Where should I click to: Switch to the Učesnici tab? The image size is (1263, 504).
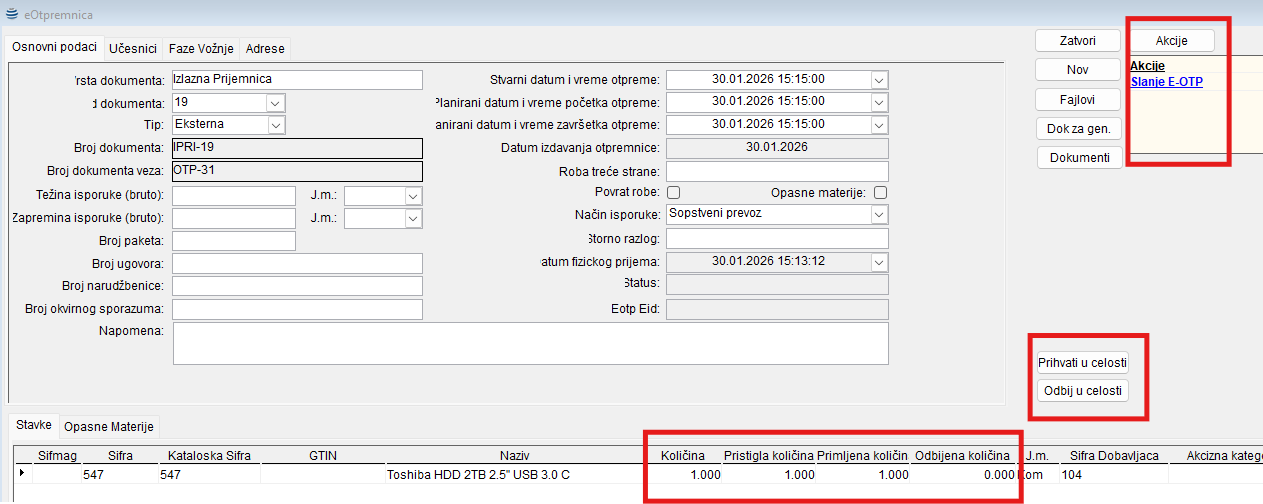[x=132, y=48]
